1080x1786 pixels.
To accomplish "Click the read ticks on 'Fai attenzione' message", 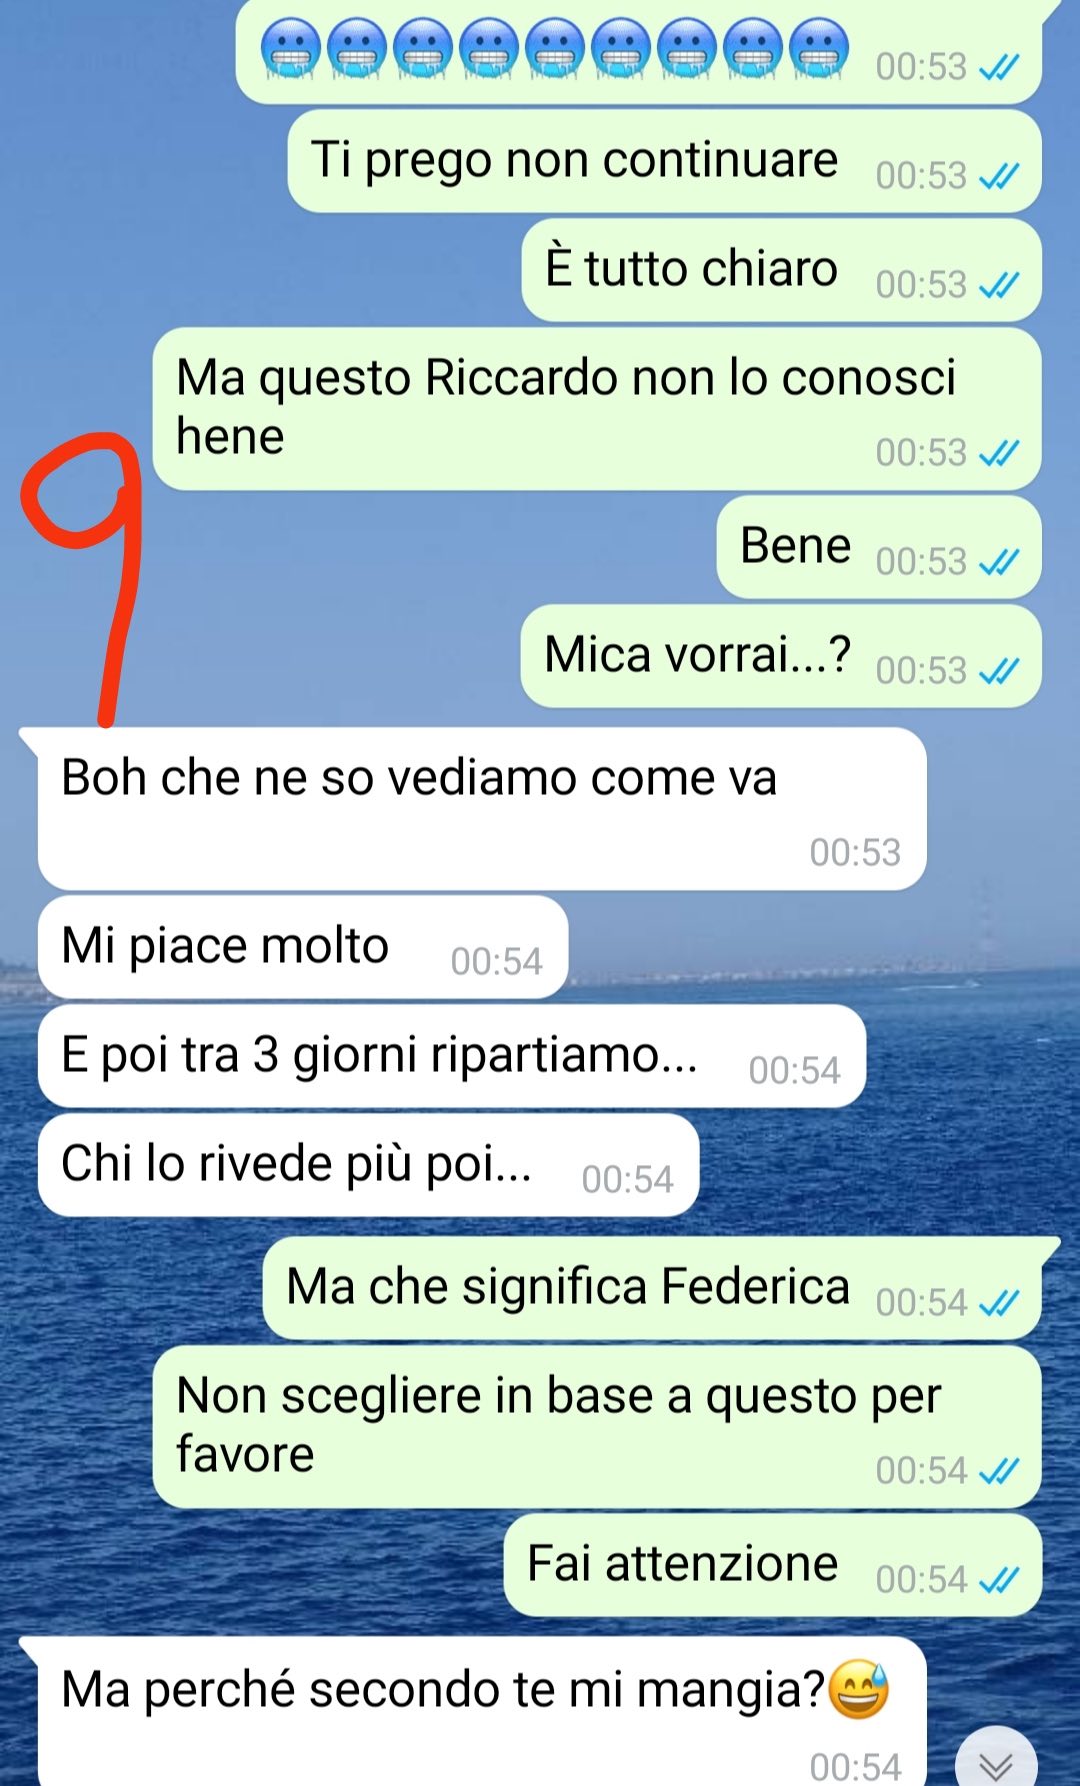I will click(998, 1581).
